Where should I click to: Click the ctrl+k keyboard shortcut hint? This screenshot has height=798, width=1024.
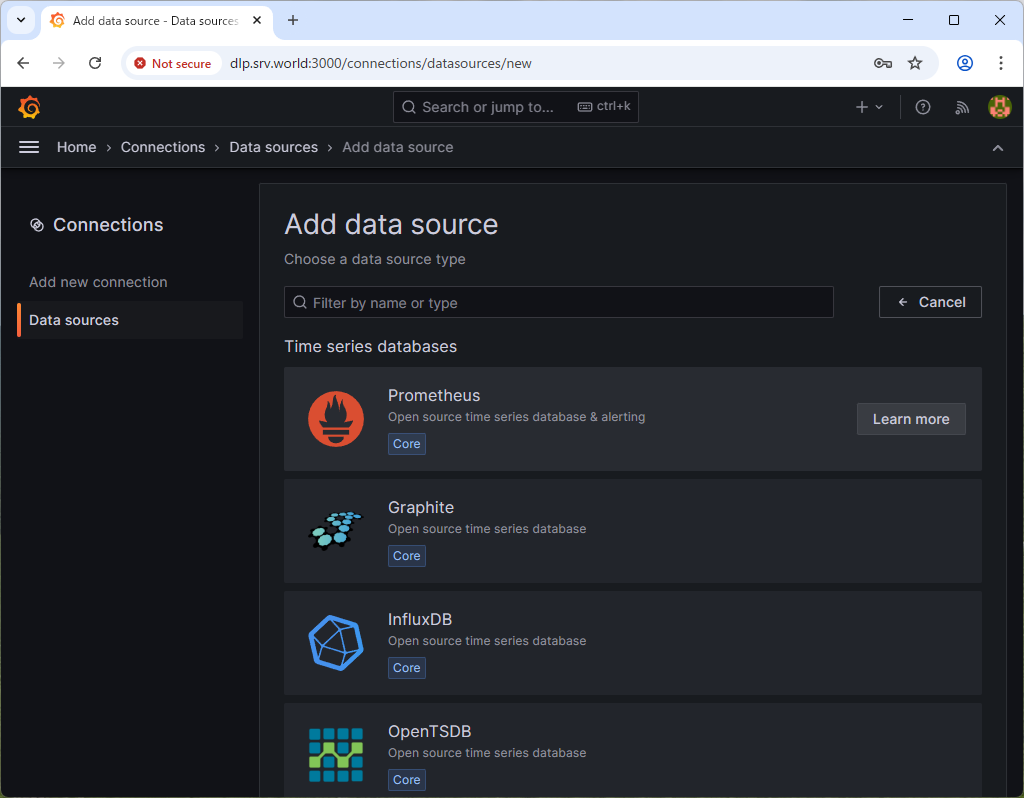(604, 106)
